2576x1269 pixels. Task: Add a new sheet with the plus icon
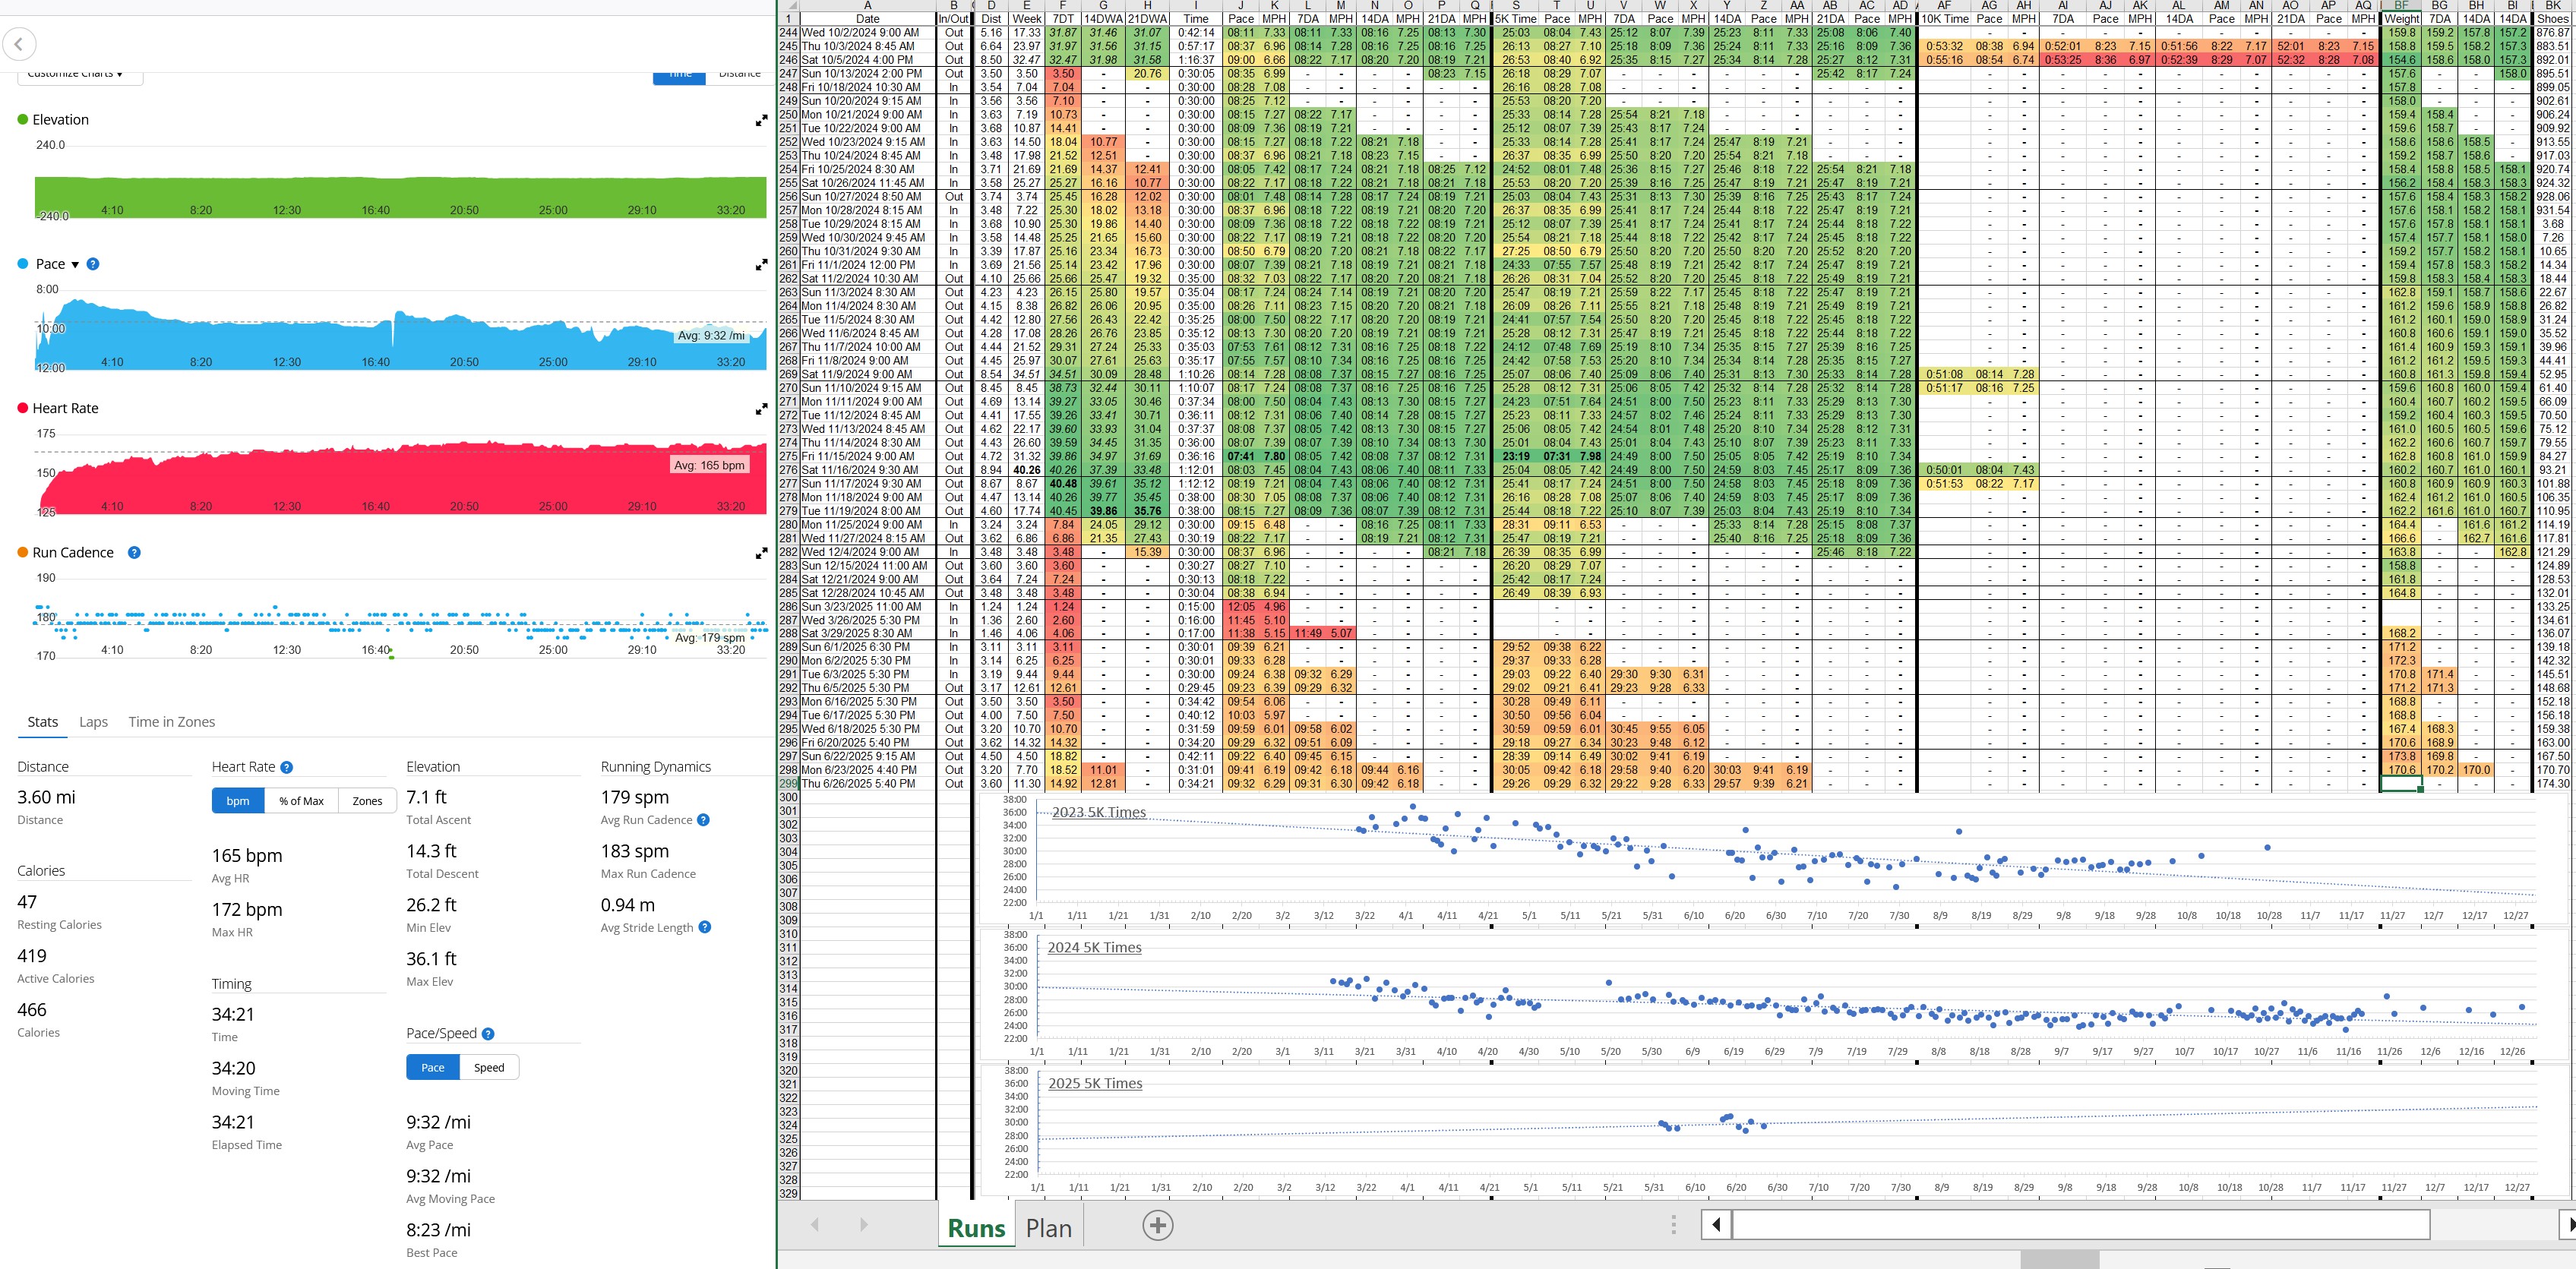[x=1157, y=1225]
